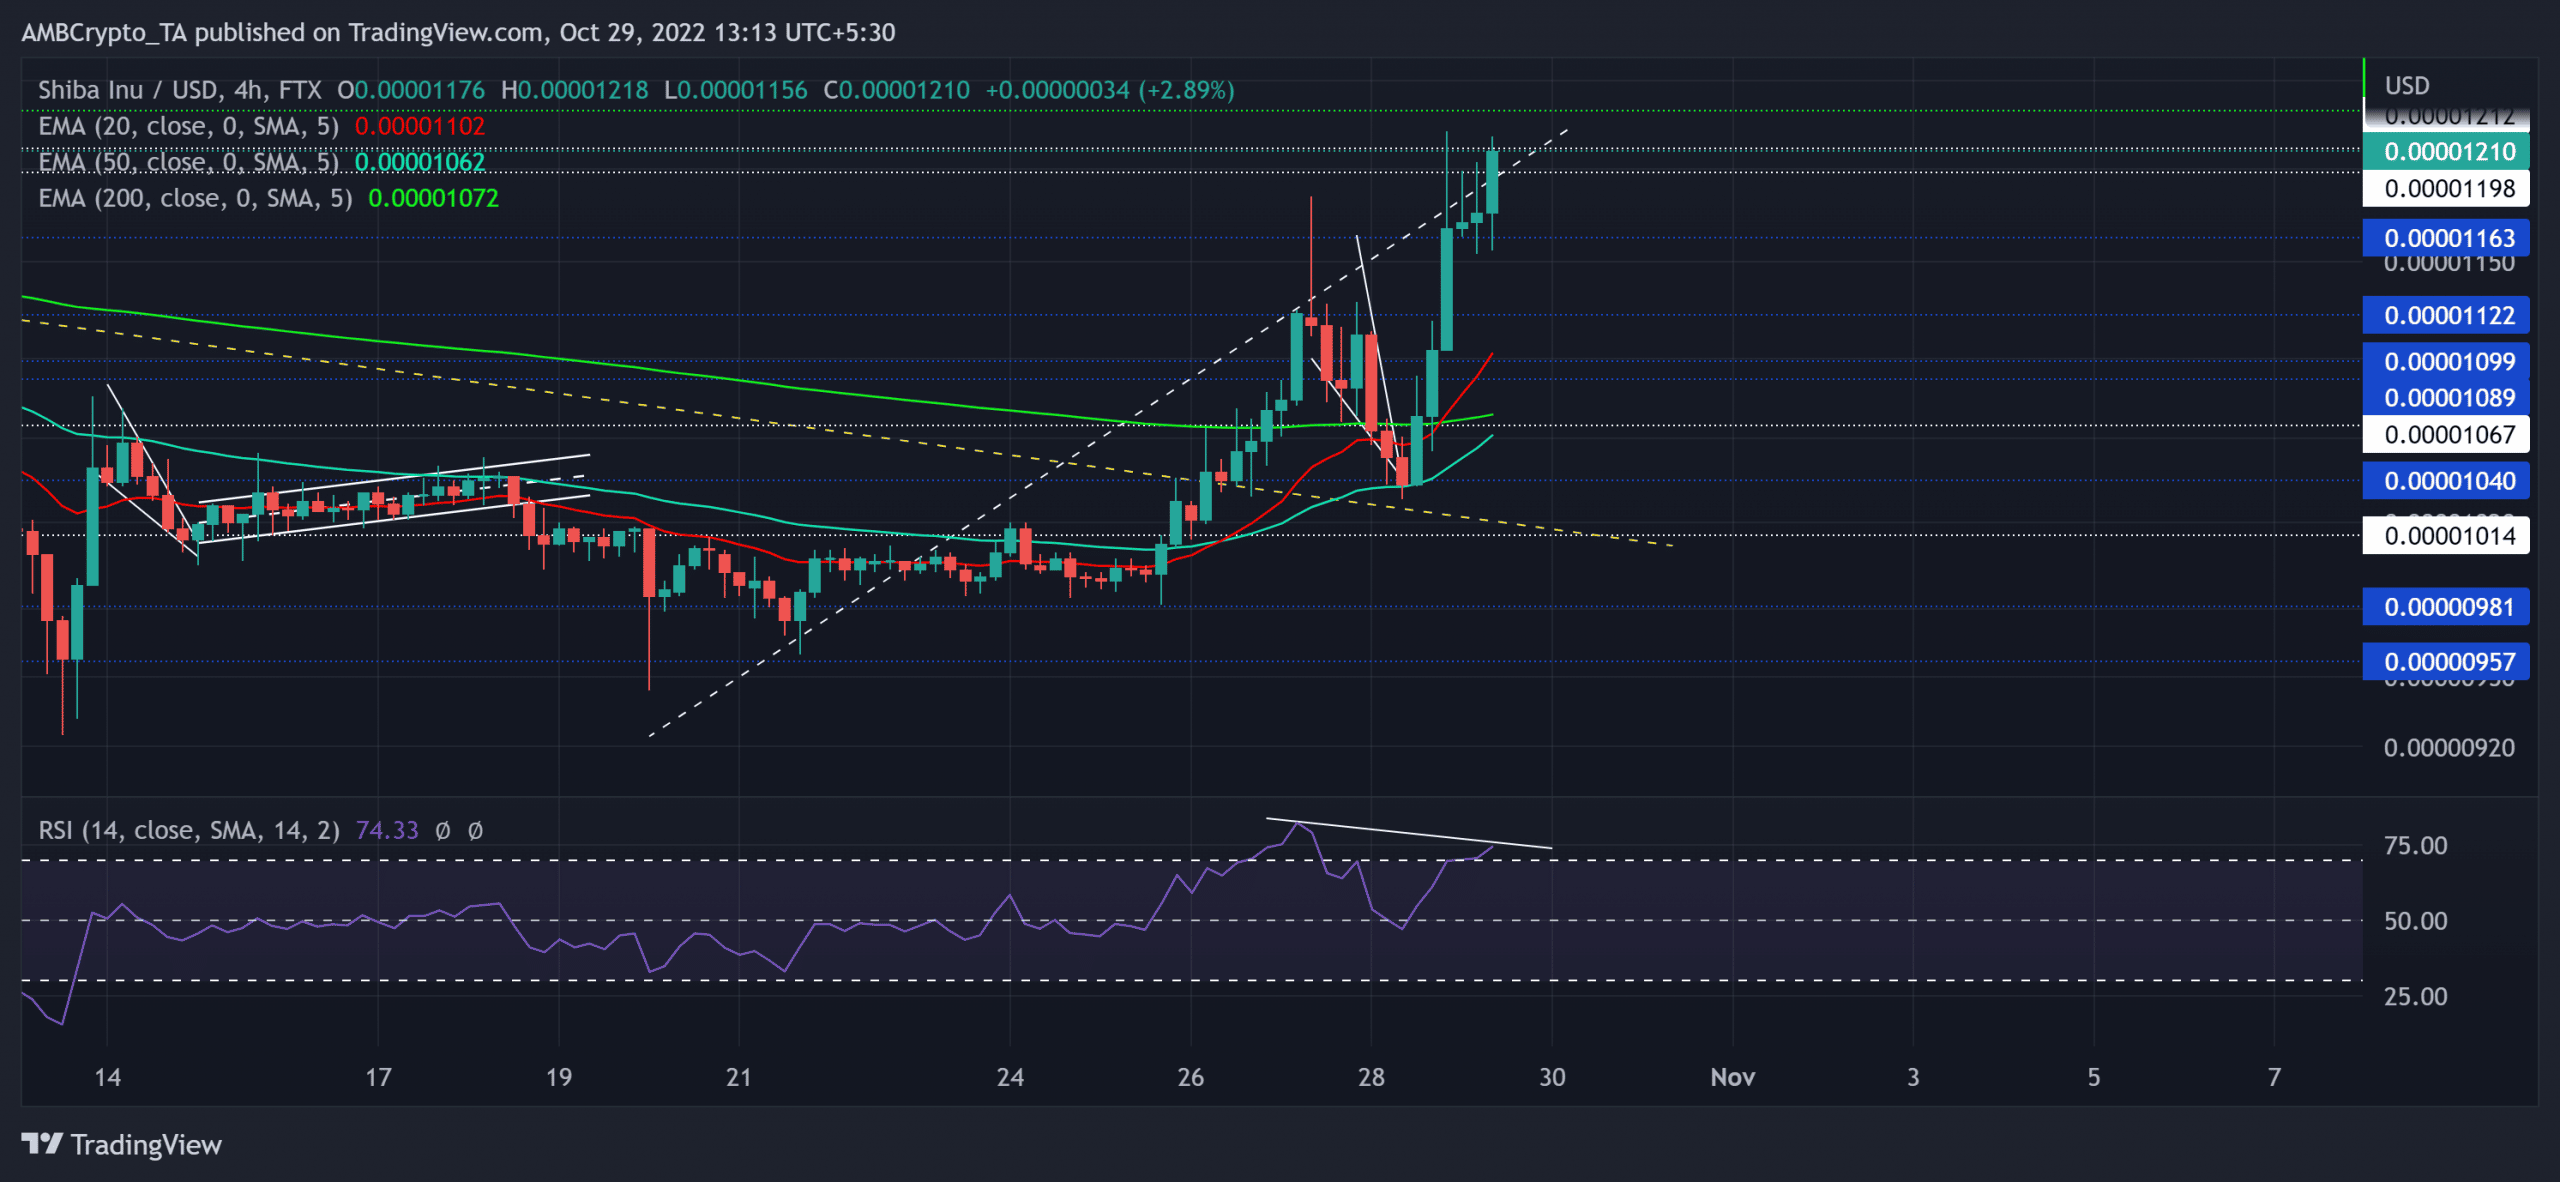
Task: Click the 0.00001014 price level label
Action: coord(2446,535)
